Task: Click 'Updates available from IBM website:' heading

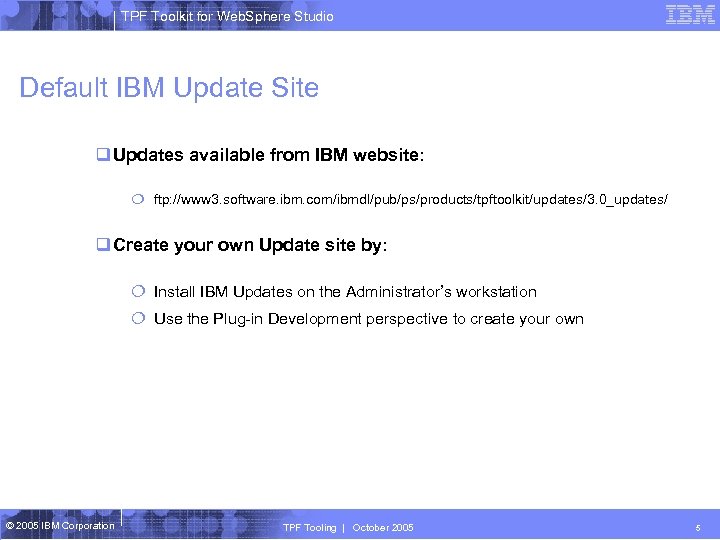Action: 269,155
